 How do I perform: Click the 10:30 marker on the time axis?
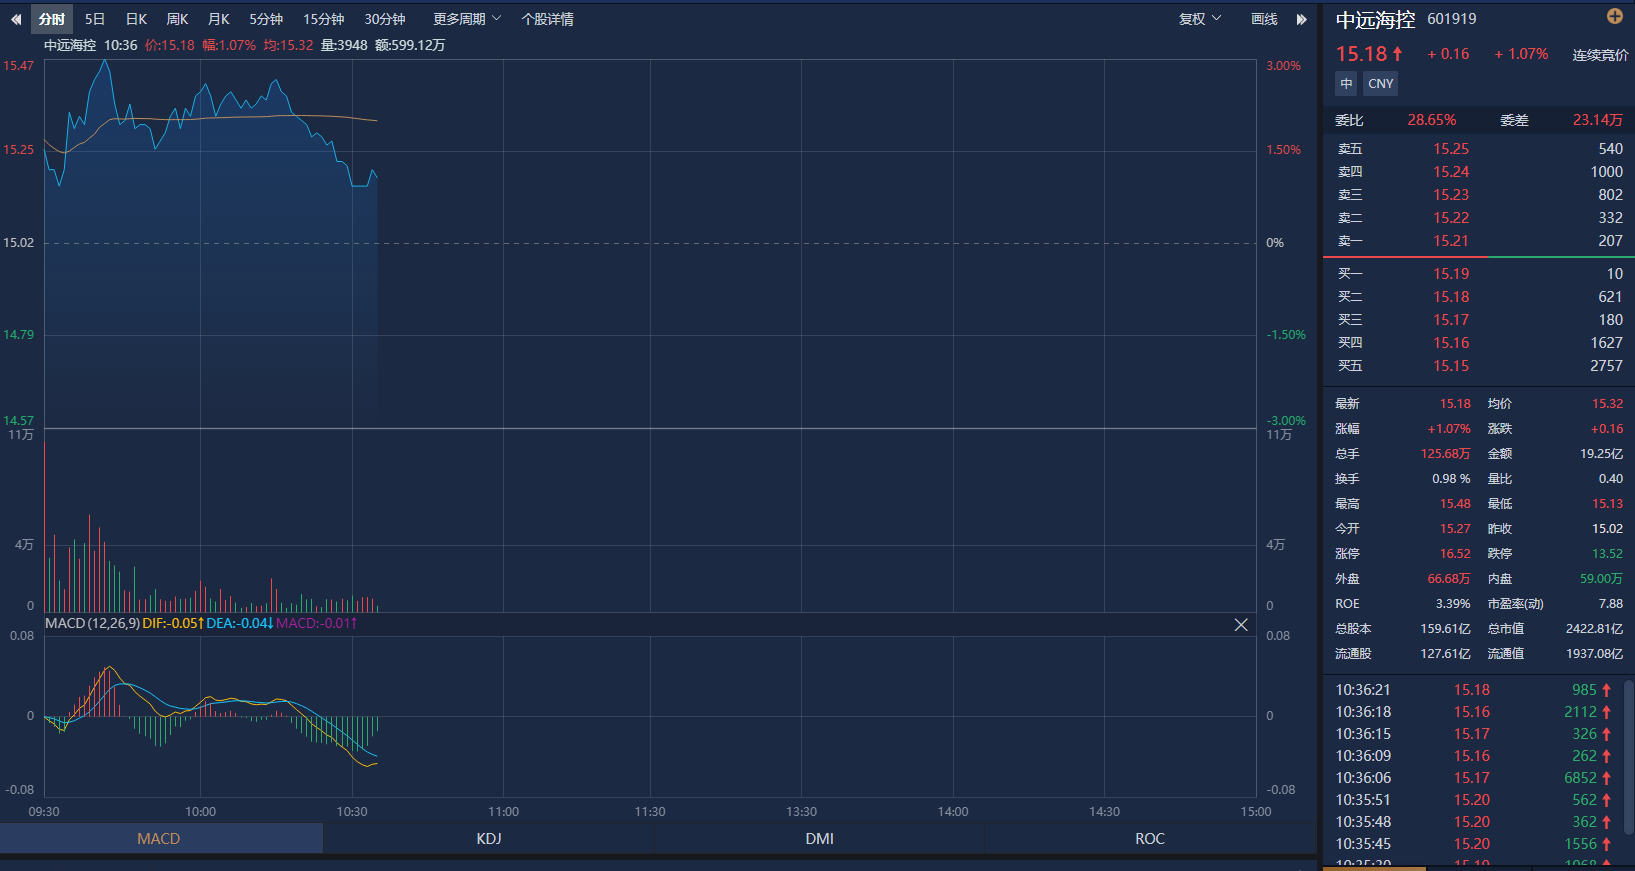tap(352, 811)
